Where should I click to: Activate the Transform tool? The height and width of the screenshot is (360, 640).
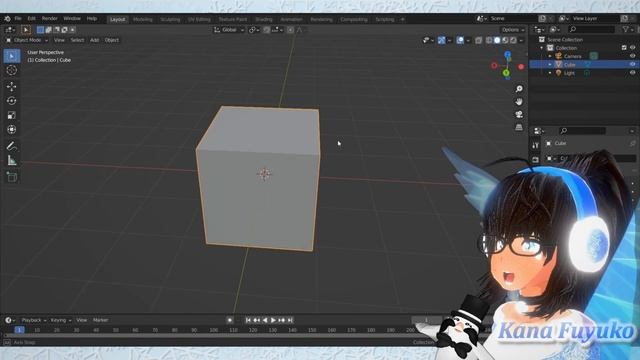tap(12, 130)
